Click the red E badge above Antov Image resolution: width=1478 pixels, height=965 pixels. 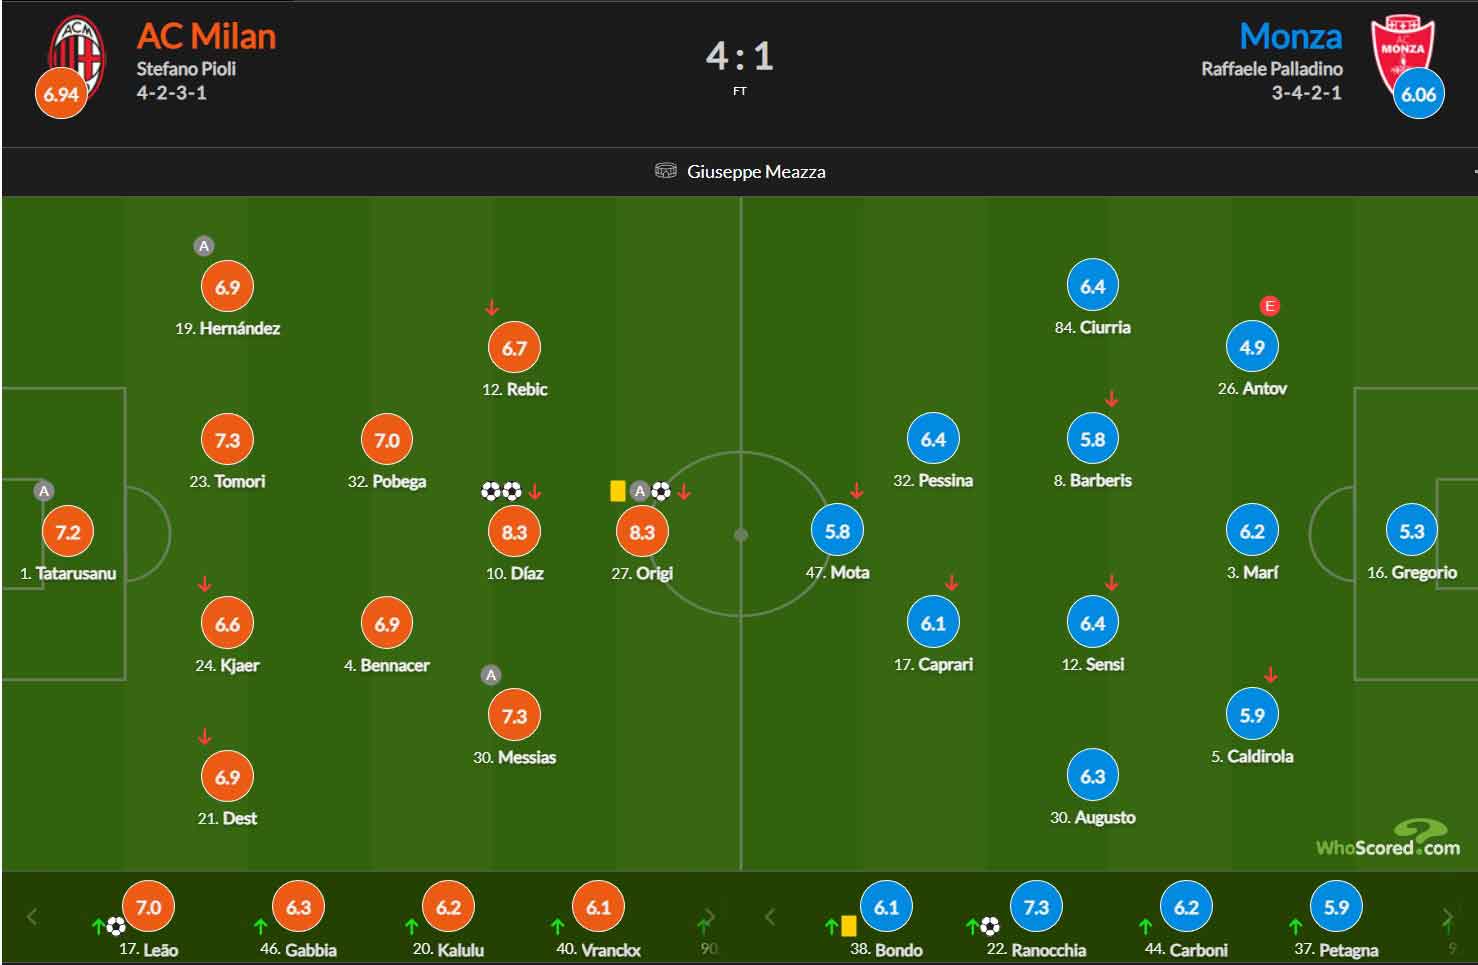tap(1270, 306)
